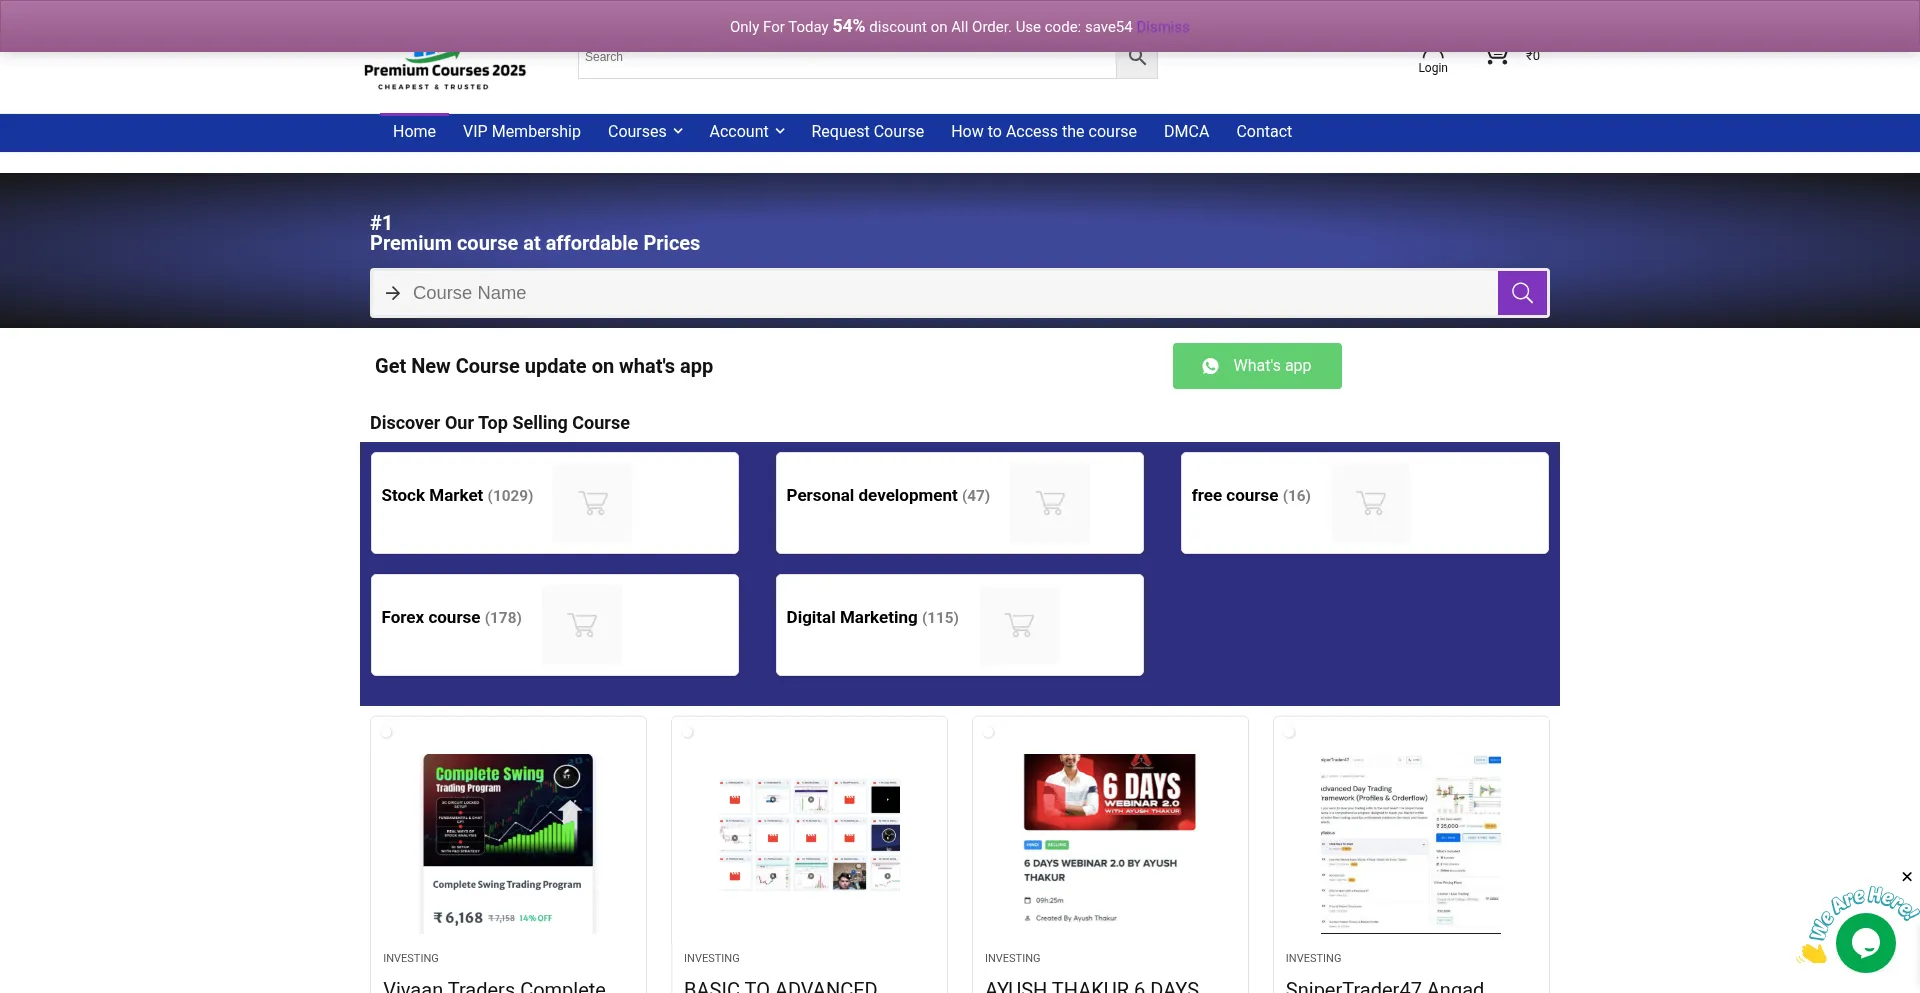
Task: Dismiss the discount banner
Action: tap(1162, 27)
